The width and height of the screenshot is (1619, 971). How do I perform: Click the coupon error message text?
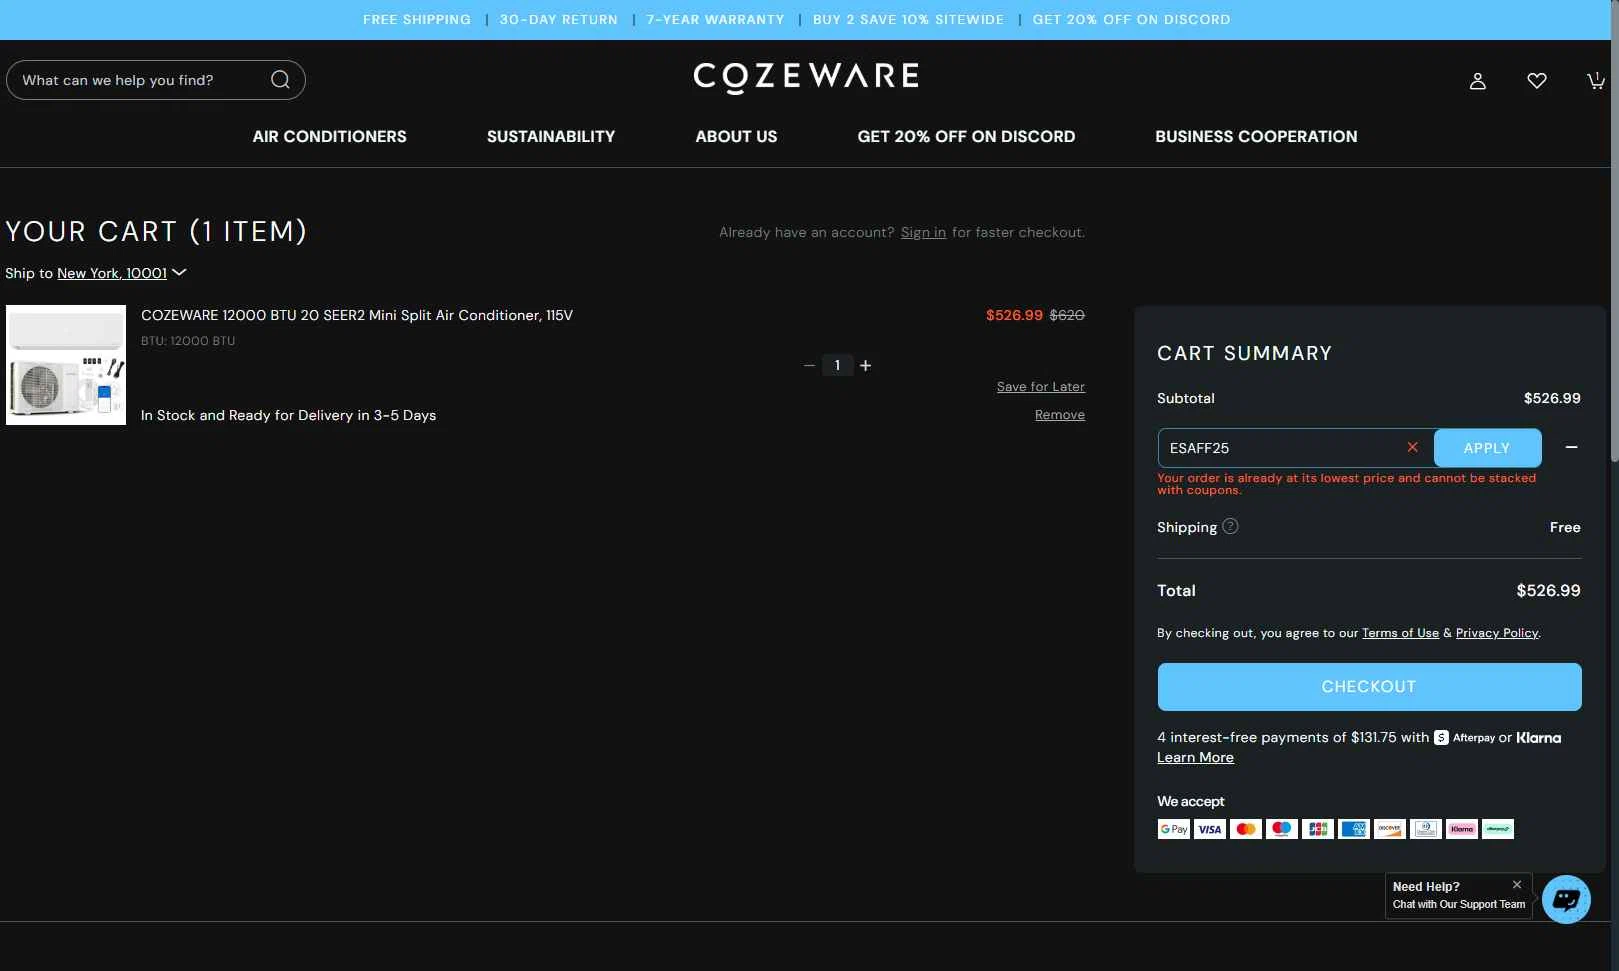1347,484
